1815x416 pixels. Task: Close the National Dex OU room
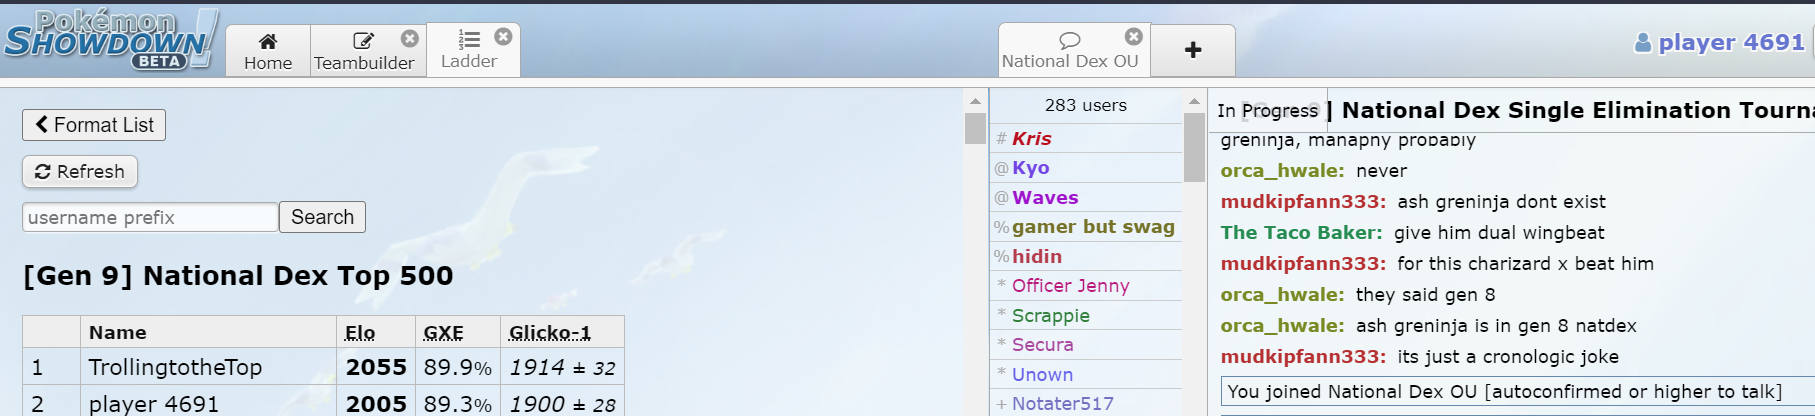pos(1133,36)
